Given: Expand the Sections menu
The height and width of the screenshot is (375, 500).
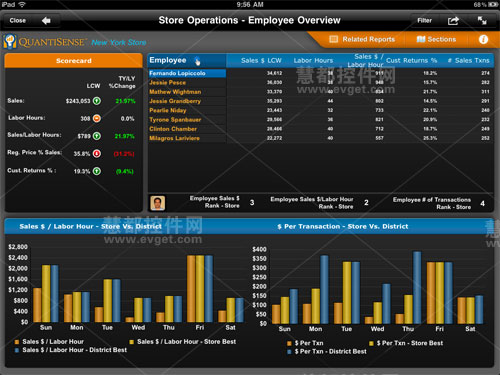Looking at the screenshot, I should (436, 39).
